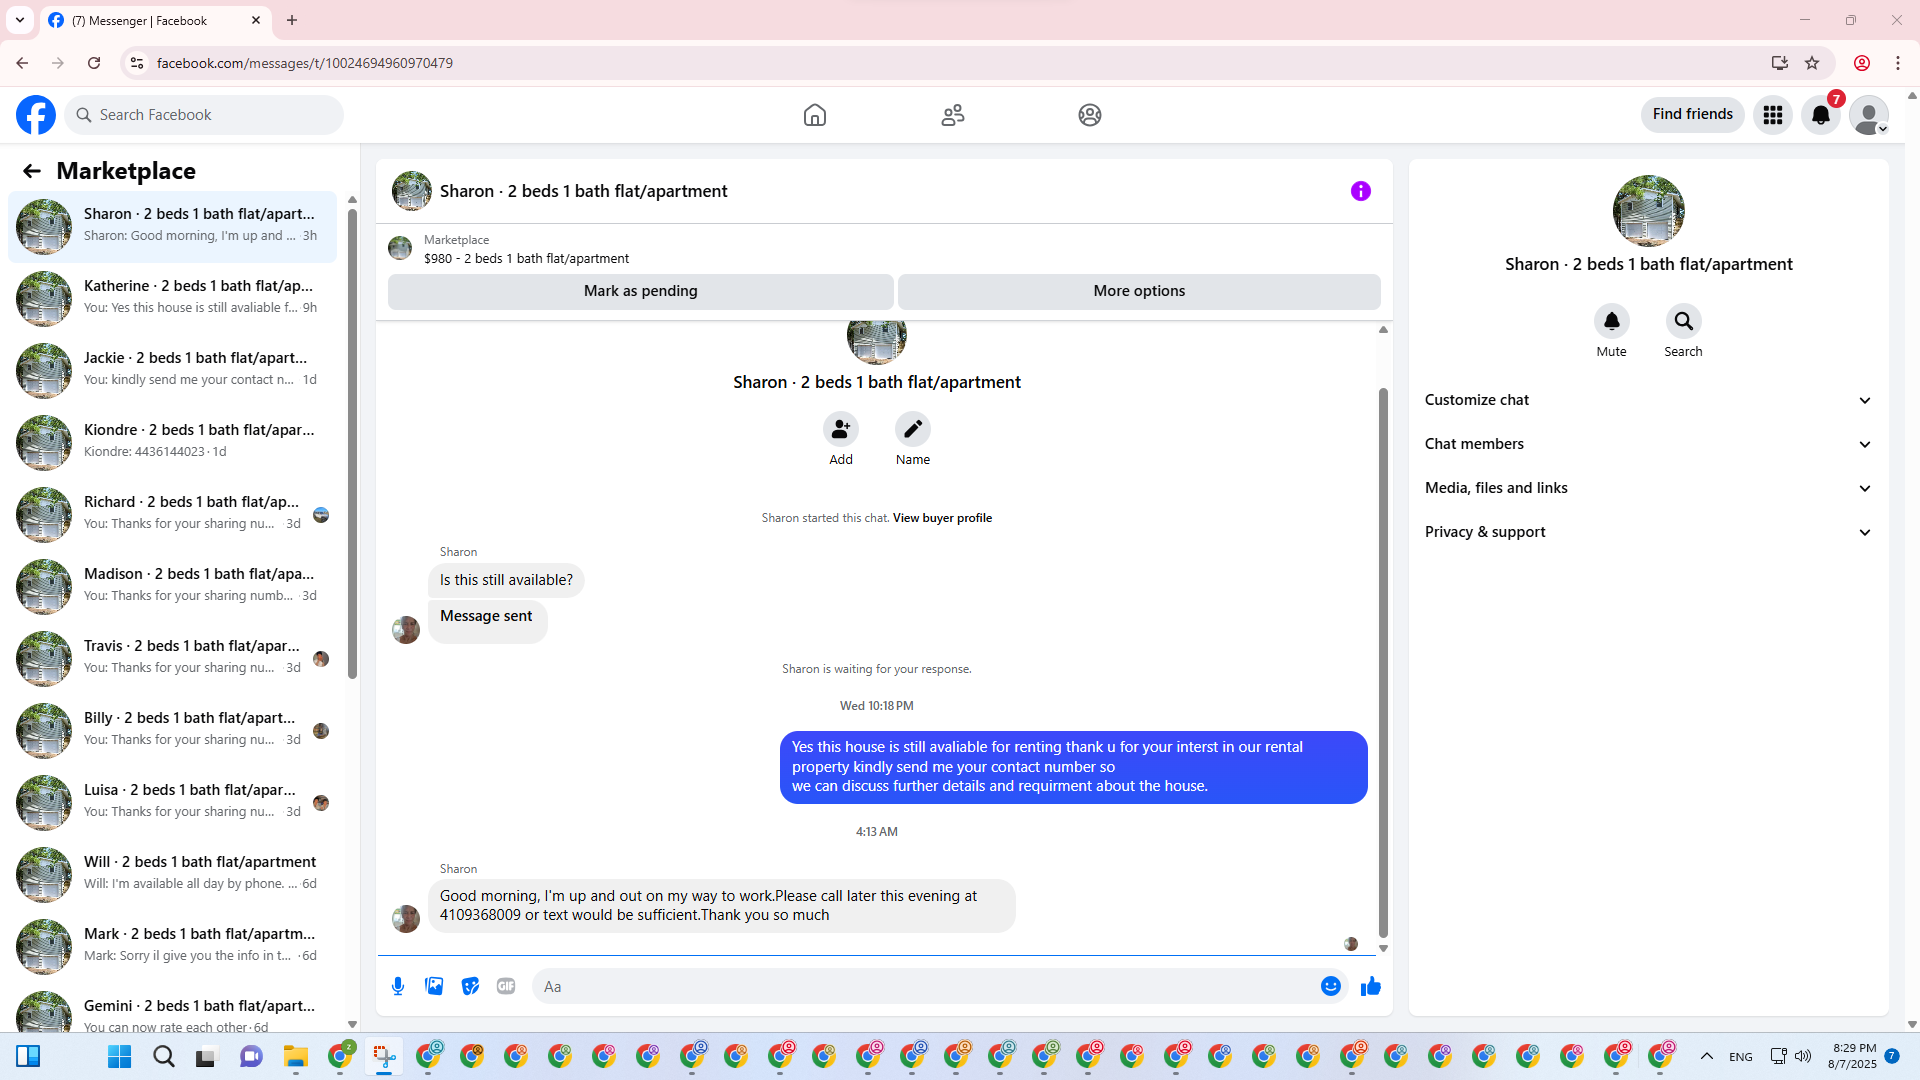Show hidden system tray icons
This screenshot has width=1920, height=1080.
pos(1707,1057)
